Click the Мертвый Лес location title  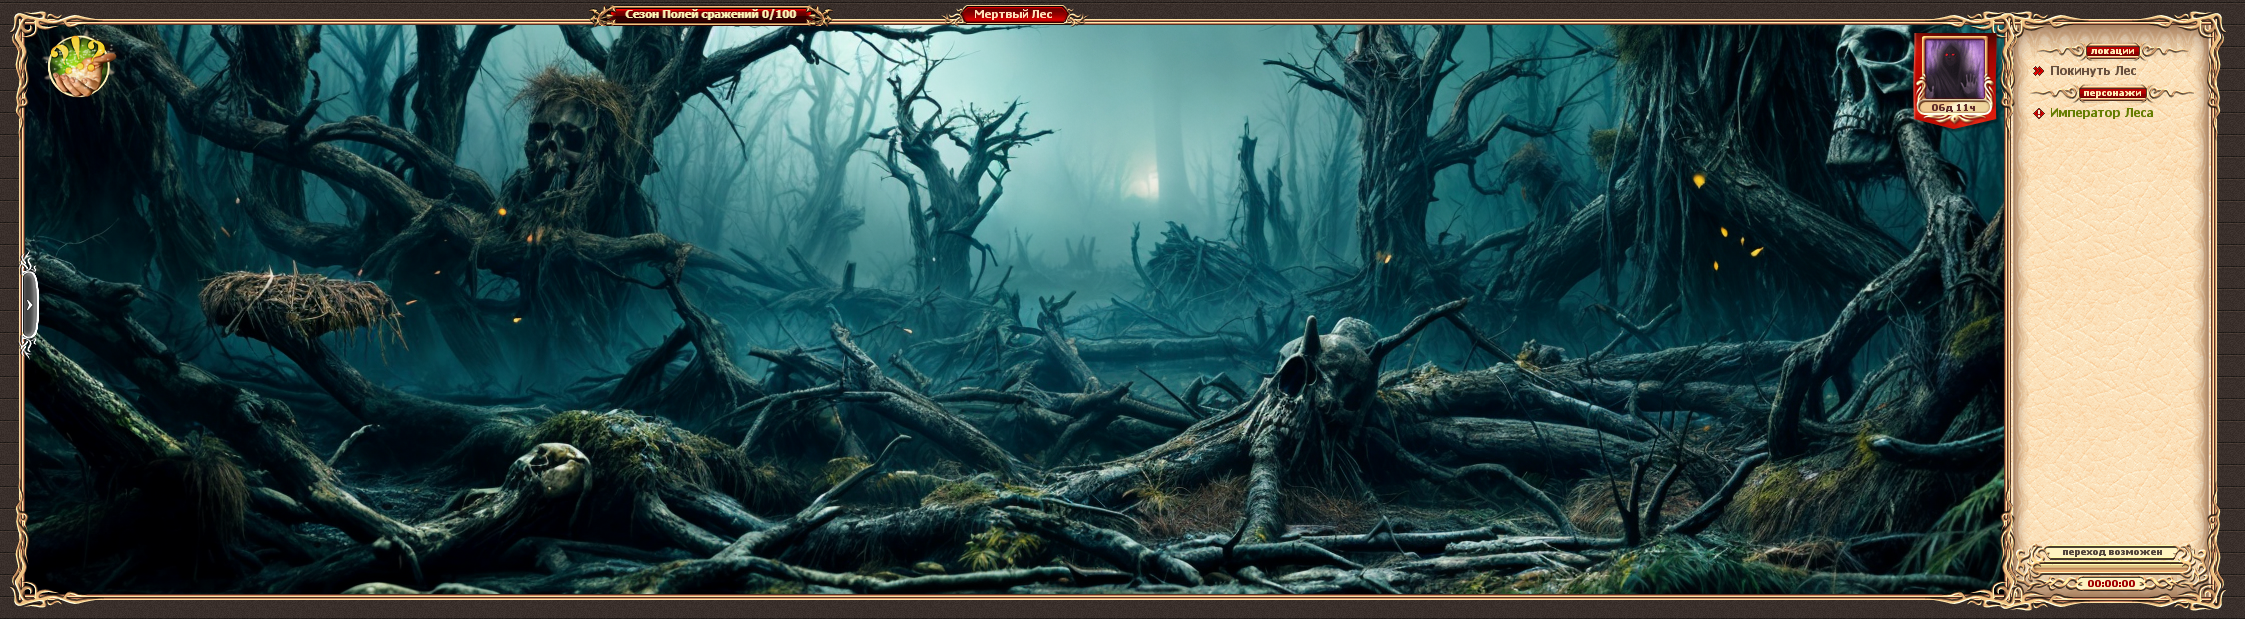(1013, 15)
